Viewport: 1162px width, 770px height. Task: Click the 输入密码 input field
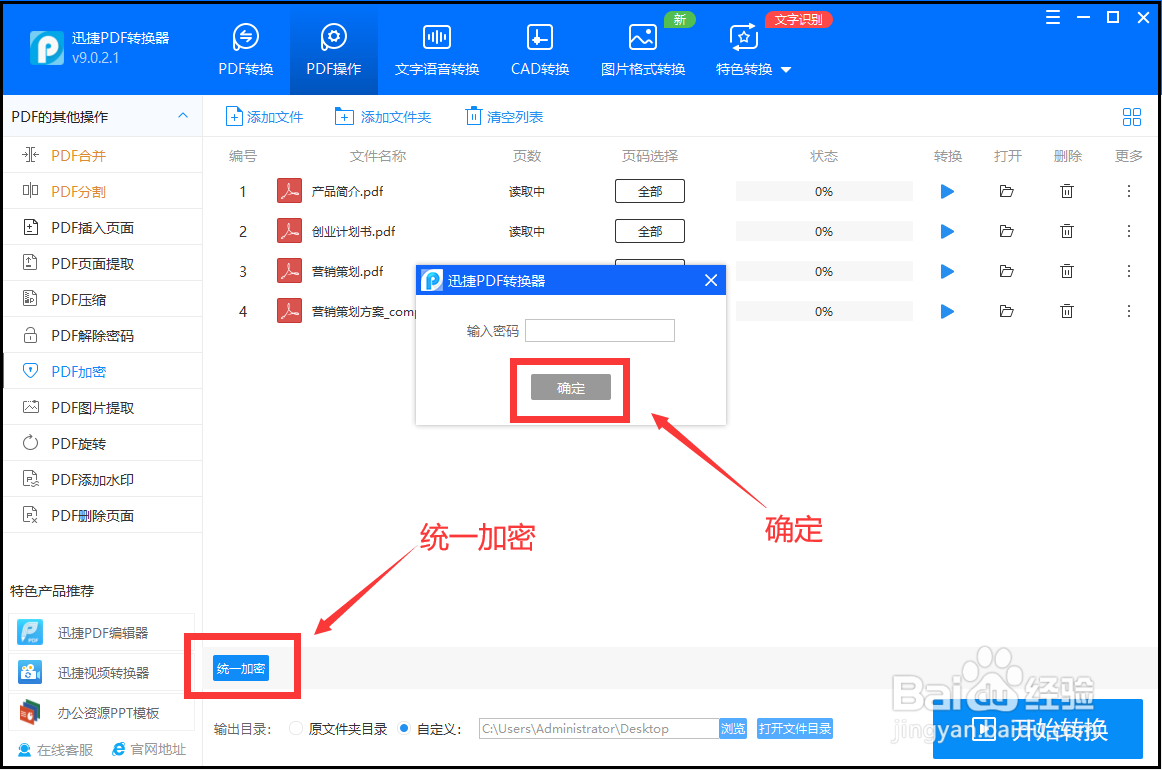pos(600,331)
